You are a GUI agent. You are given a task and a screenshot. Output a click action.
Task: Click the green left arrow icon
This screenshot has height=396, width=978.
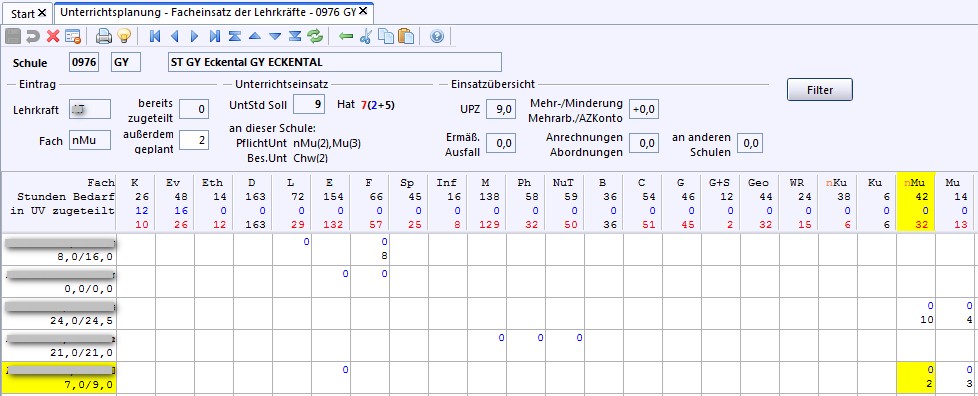(346, 36)
